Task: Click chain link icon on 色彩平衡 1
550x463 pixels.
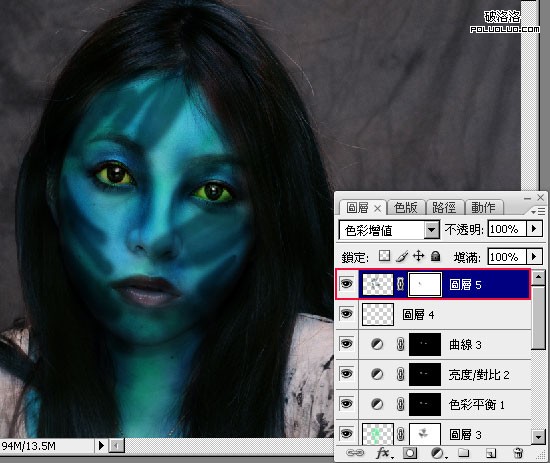Action: (x=400, y=404)
